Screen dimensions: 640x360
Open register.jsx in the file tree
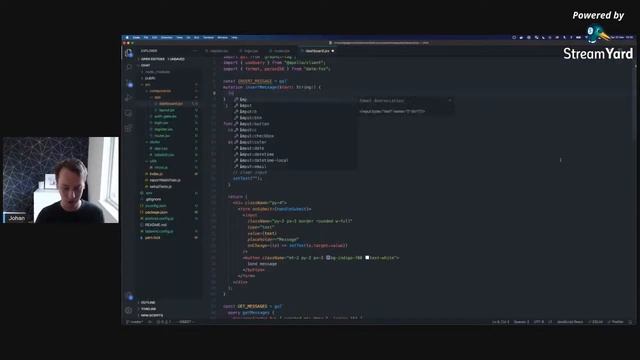[x=163, y=129]
